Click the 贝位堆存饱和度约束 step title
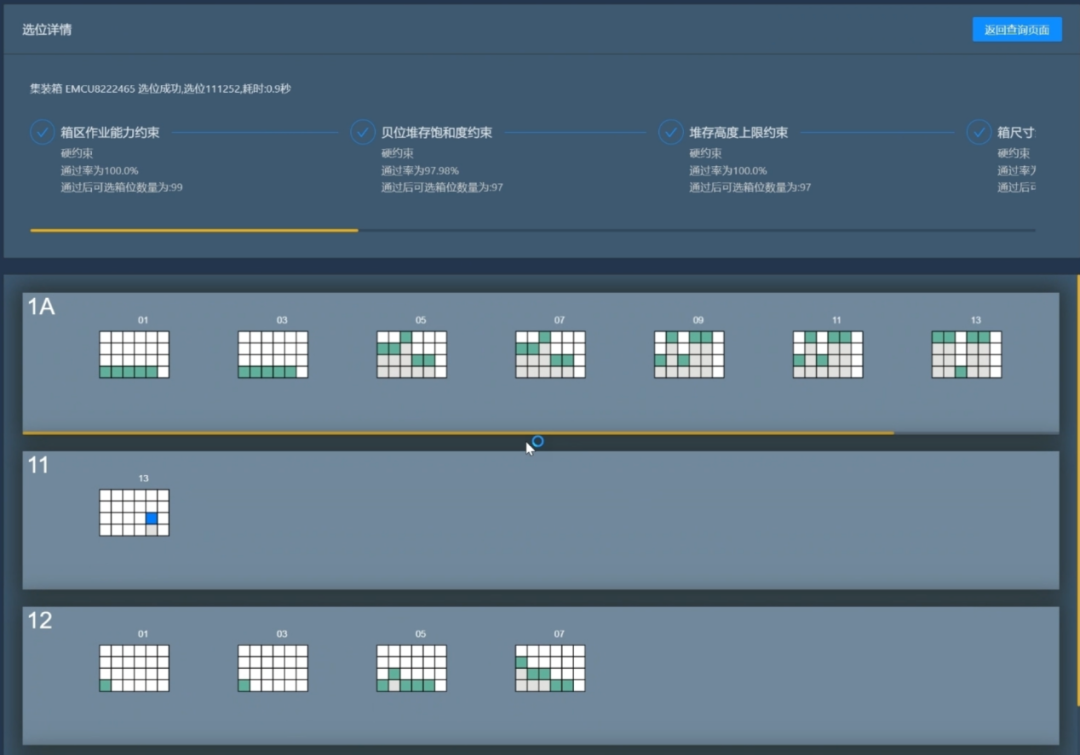 (437, 132)
